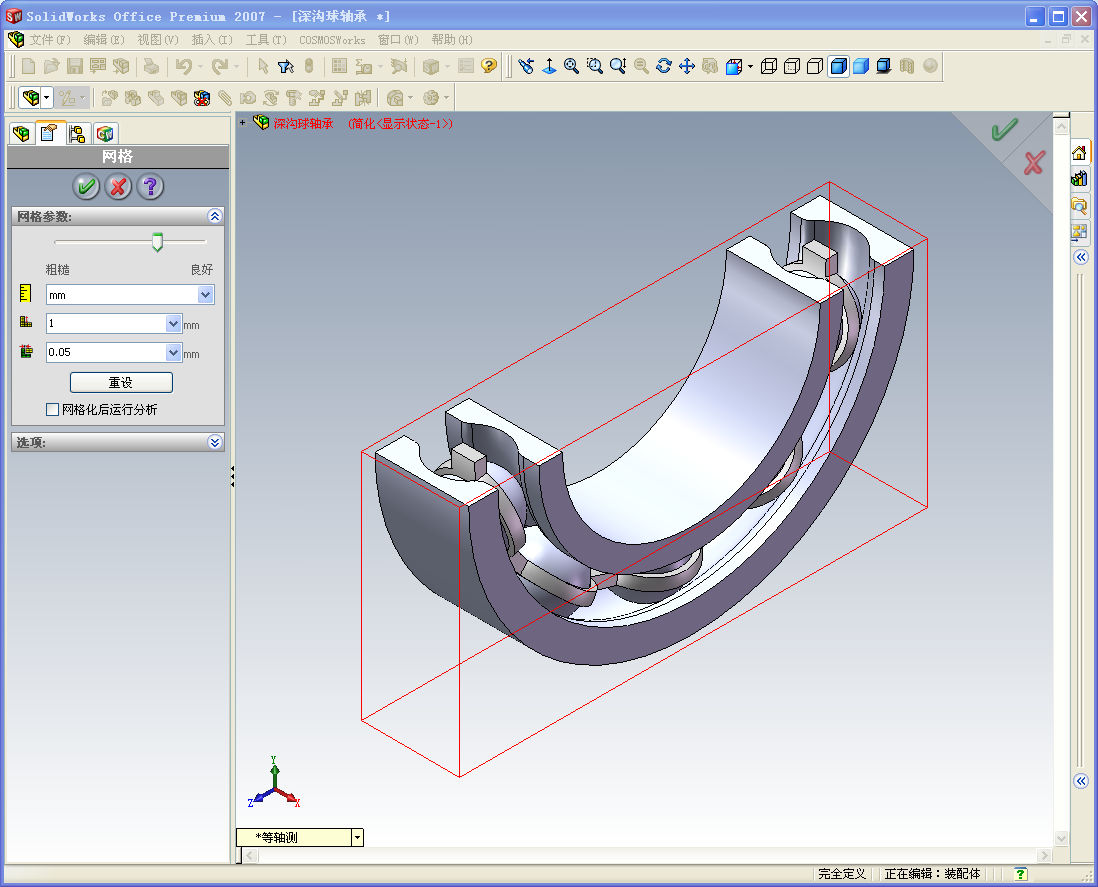
Task: Open the 插入(I) menu
Action: (211, 40)
